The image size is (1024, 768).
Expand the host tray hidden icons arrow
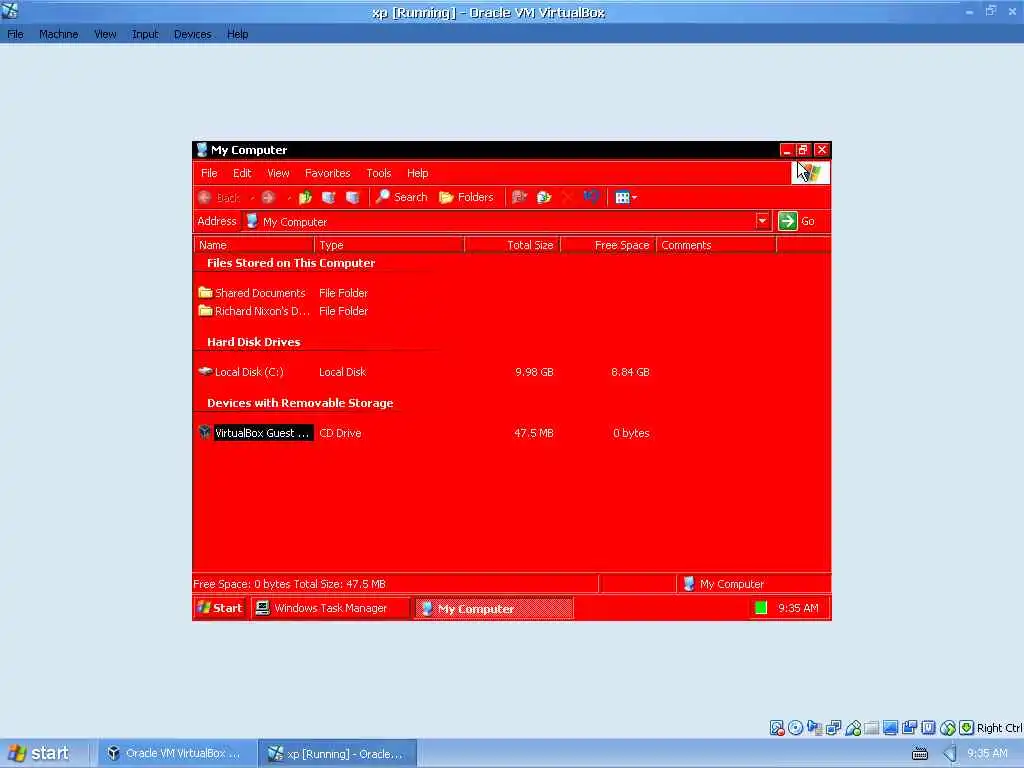(950, 754)
